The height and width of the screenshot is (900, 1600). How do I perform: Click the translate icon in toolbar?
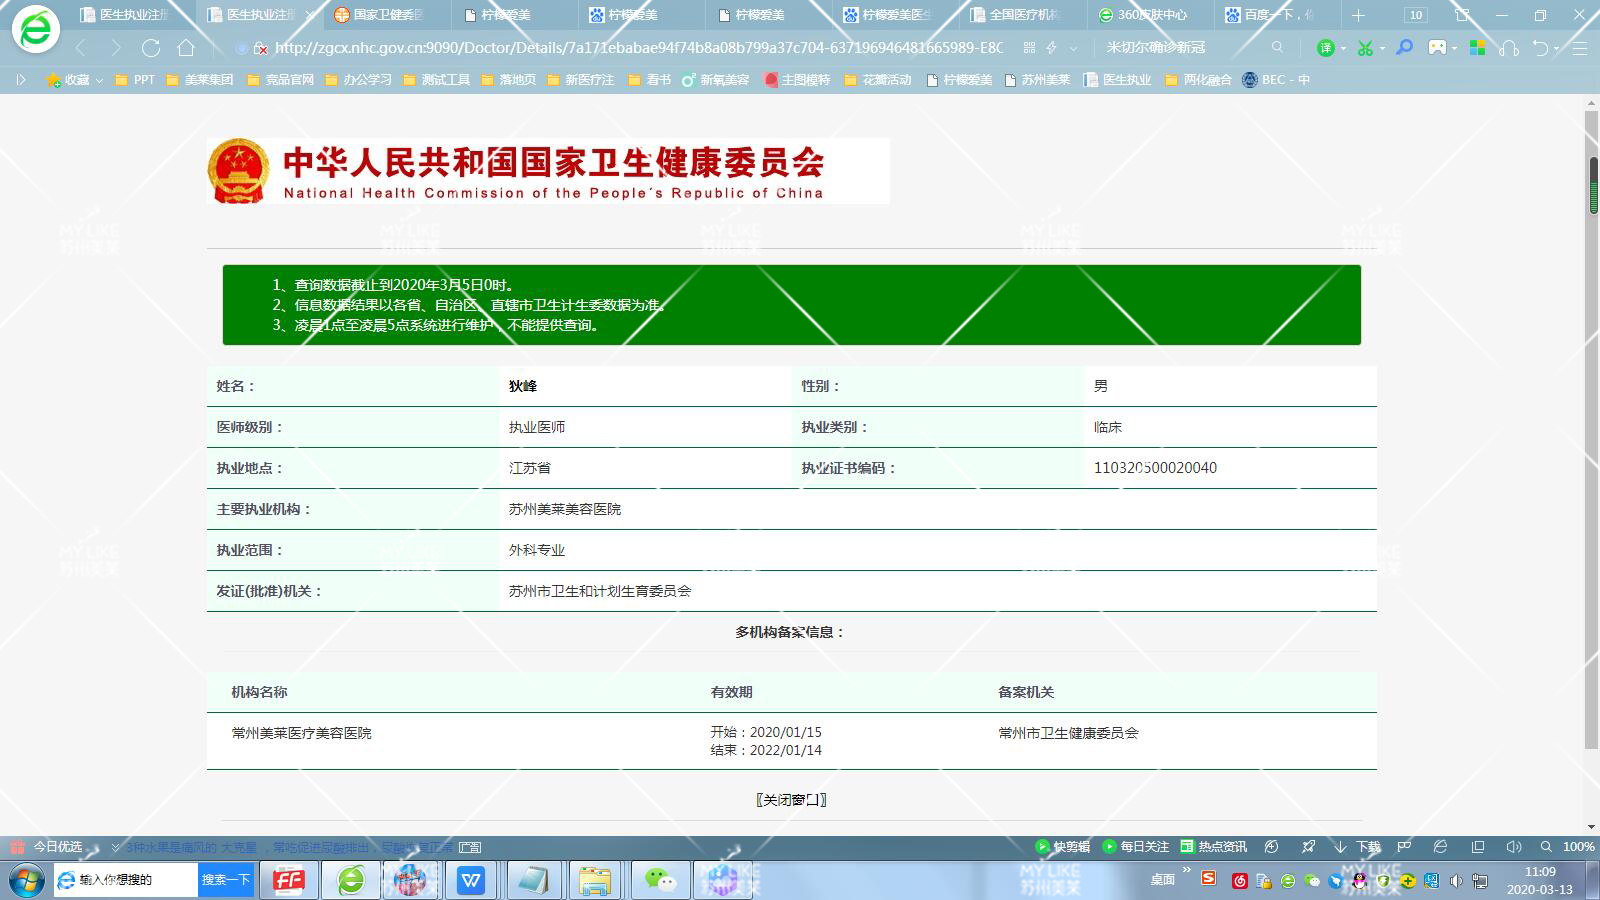[x=1325, y=48]
